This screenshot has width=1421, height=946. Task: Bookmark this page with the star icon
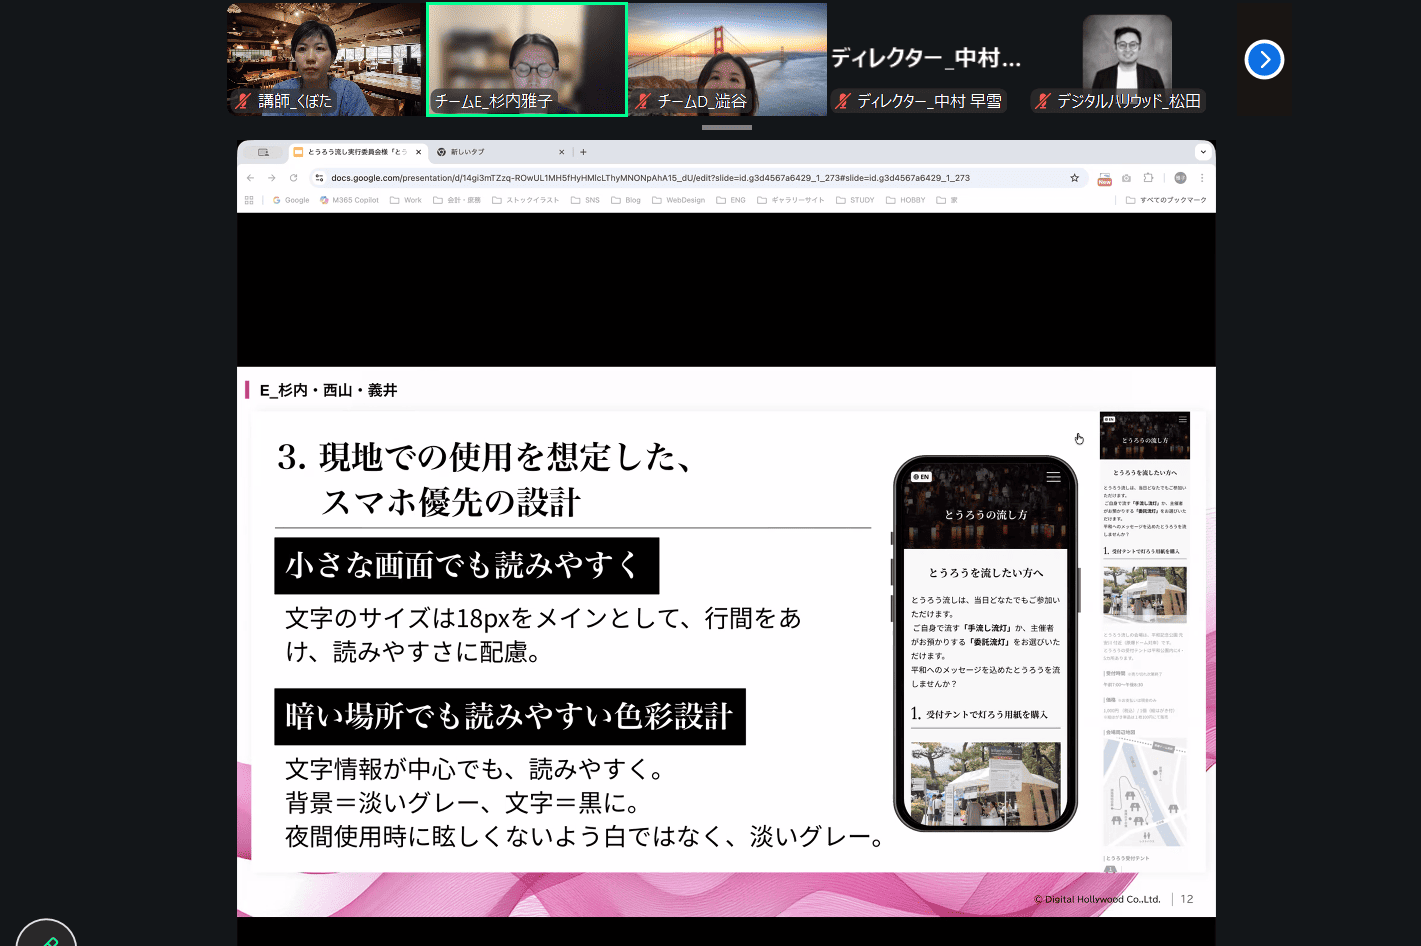(x=1074, y=177)
